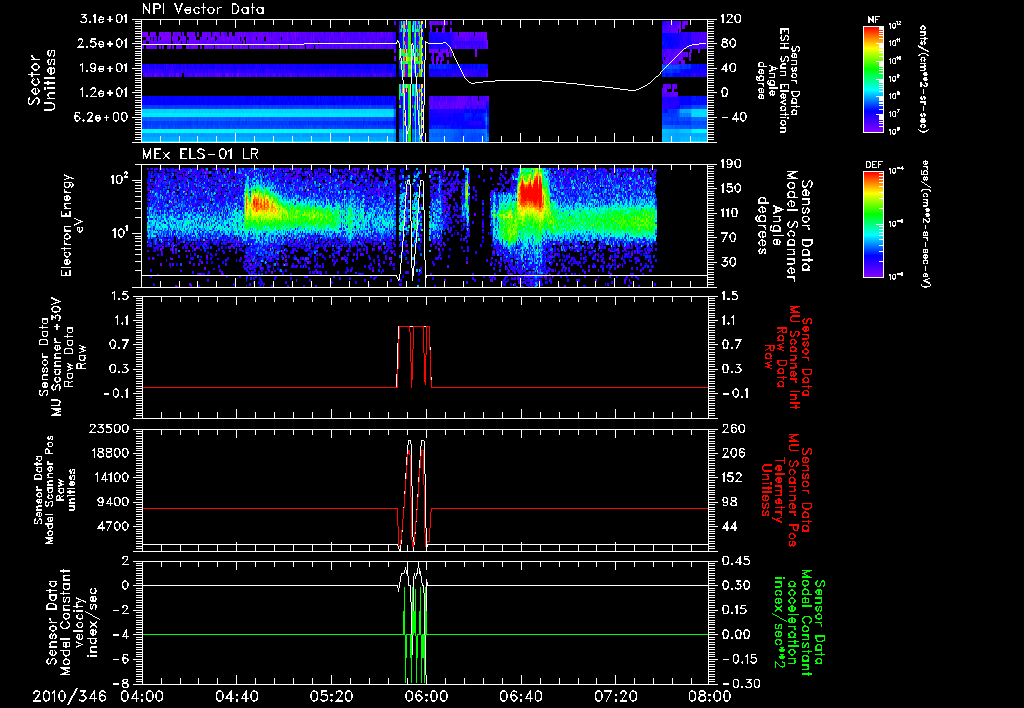Image resolution: width=1024 pixels, height=708 pixels.
Task: Select the NF color scale bar
Action: tap(873, 79)
